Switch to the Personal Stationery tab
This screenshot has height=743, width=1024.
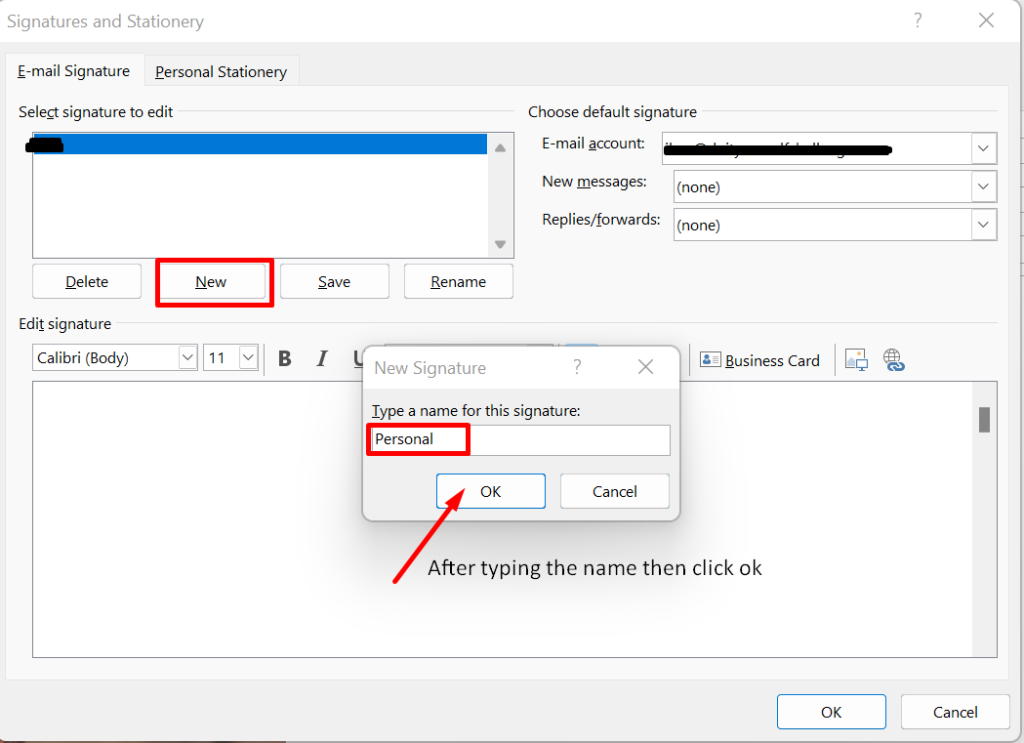point(221,72)
